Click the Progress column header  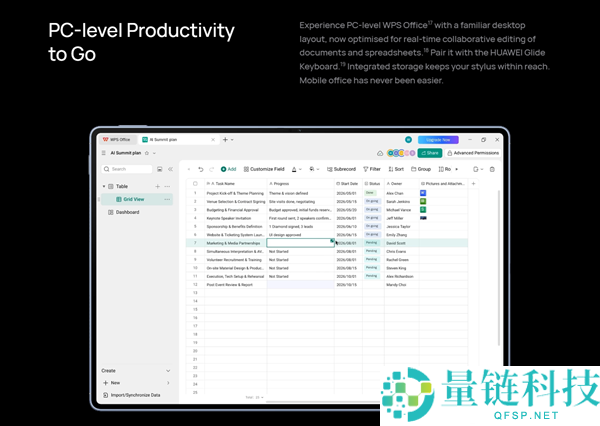coord(300,184)
